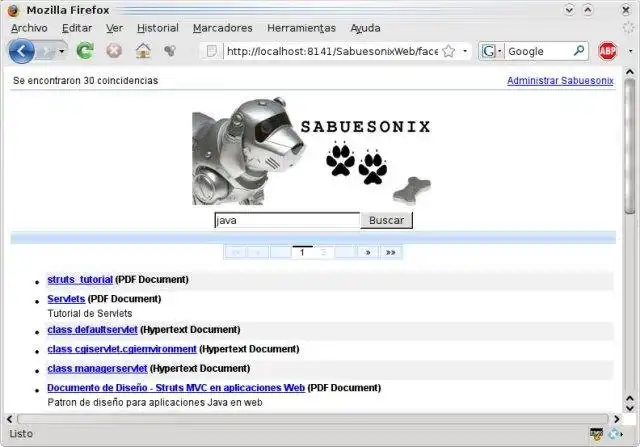Open the struts_tutorial PDF result
Image resolution: width=640 pixels, height=447 pixels.
click(80, 280)
